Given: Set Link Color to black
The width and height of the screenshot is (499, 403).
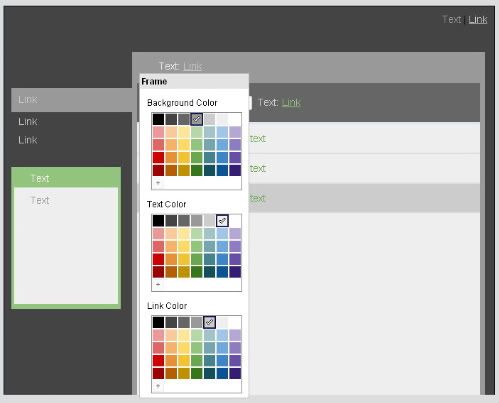Looking at the screenshot, I should click(x=158, y=322).
